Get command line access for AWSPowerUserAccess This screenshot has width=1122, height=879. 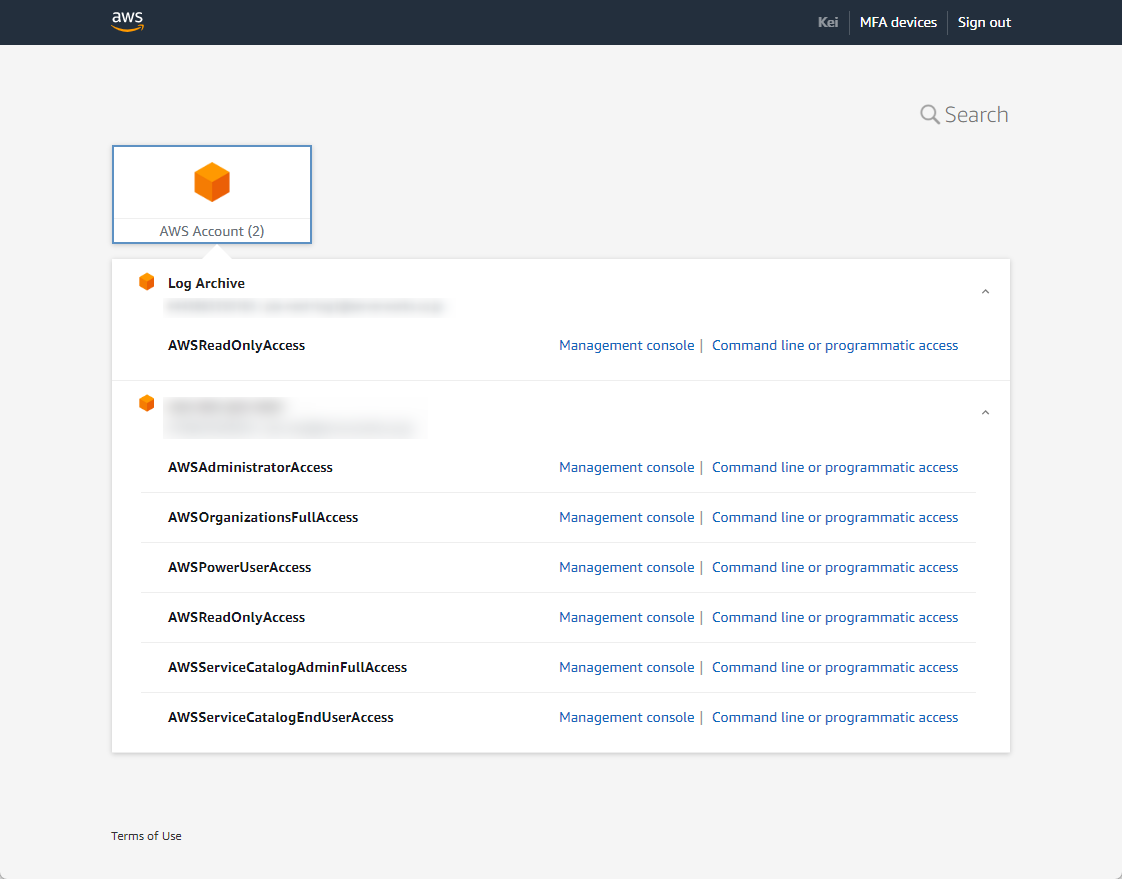pos(834,567)
